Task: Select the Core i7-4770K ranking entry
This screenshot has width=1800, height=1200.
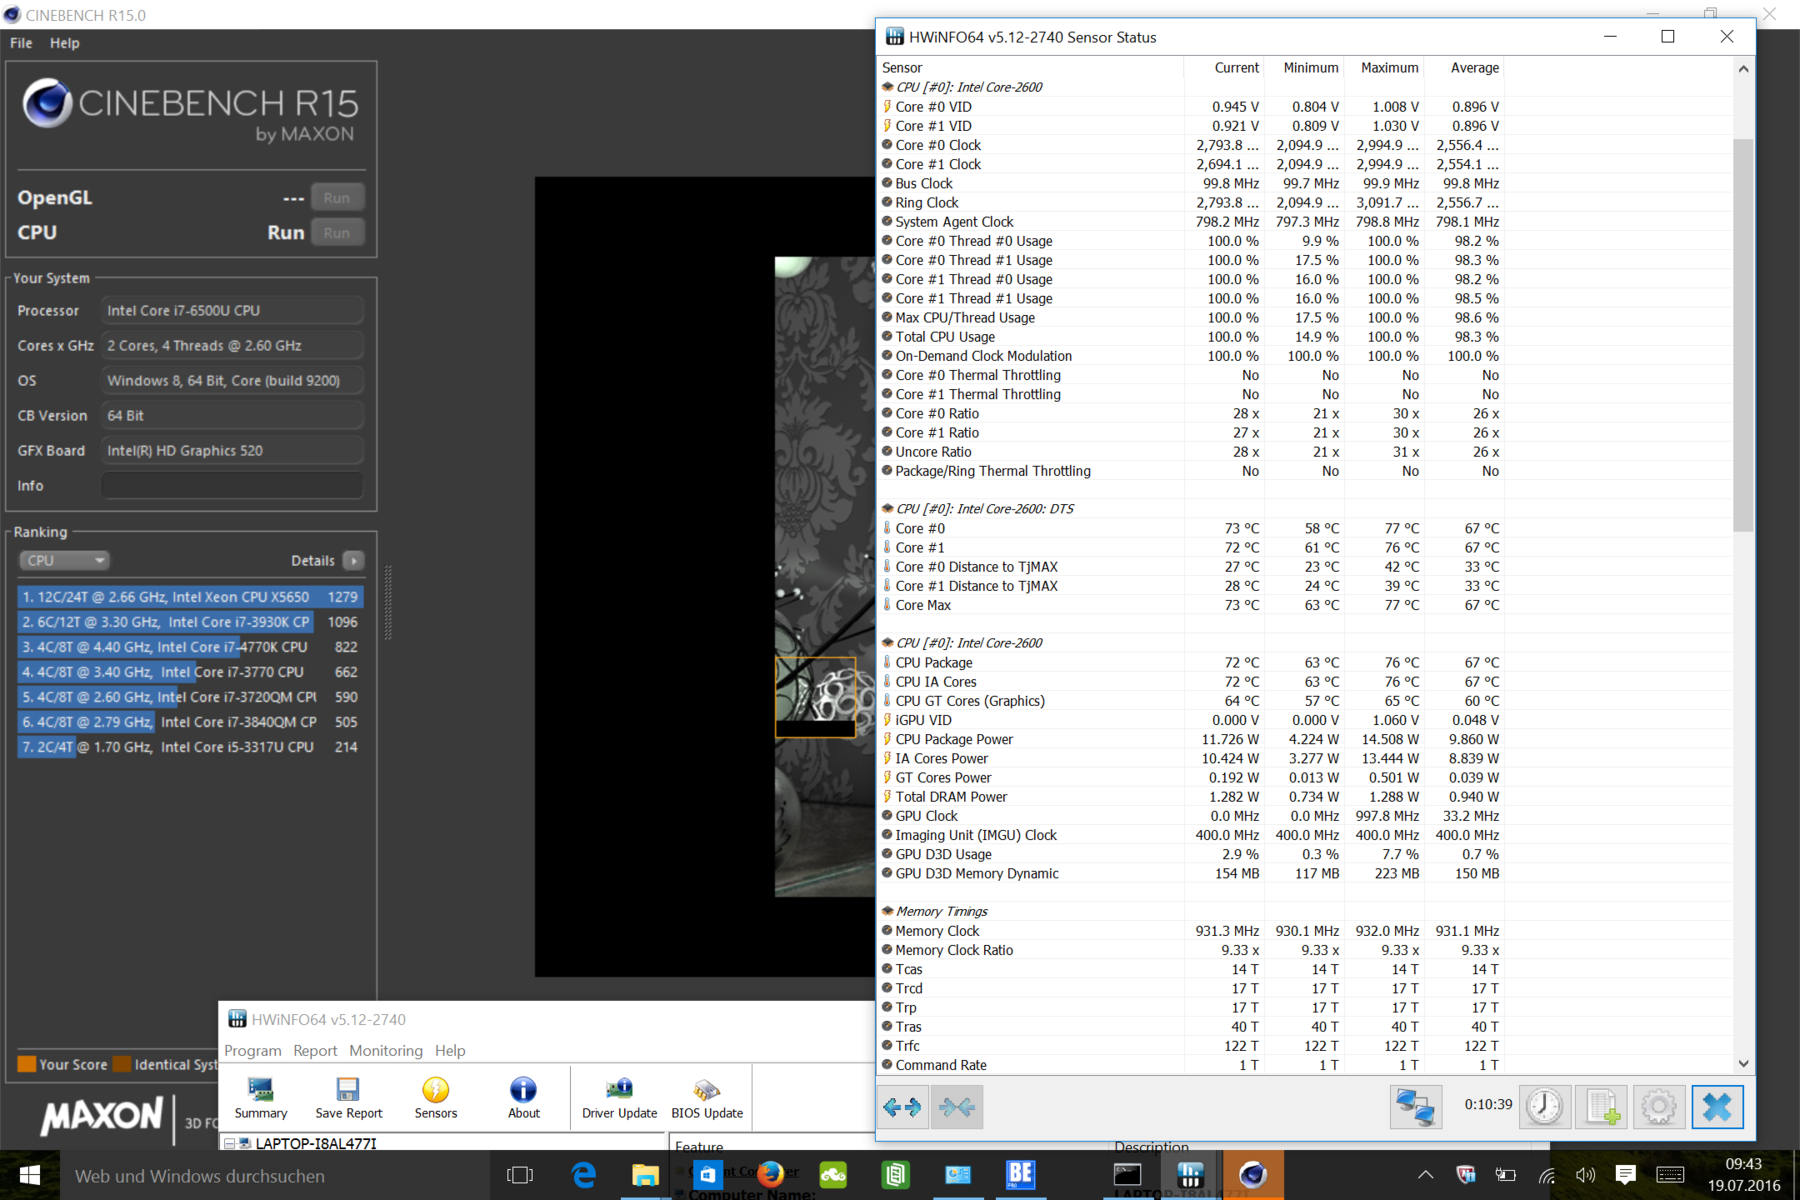Action: click(190, 647)
